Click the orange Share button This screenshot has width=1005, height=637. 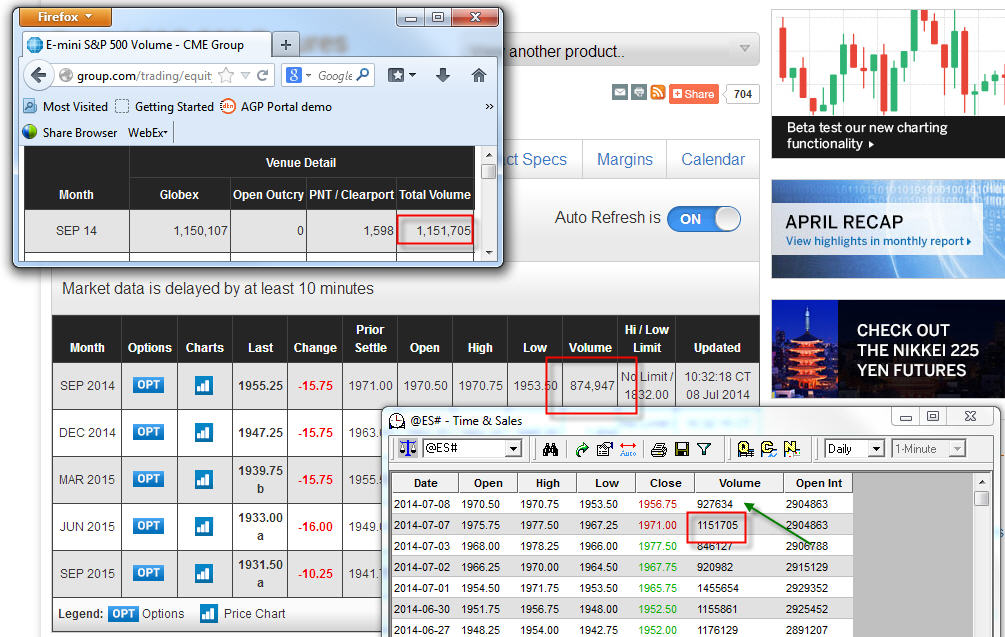[694, 94]
